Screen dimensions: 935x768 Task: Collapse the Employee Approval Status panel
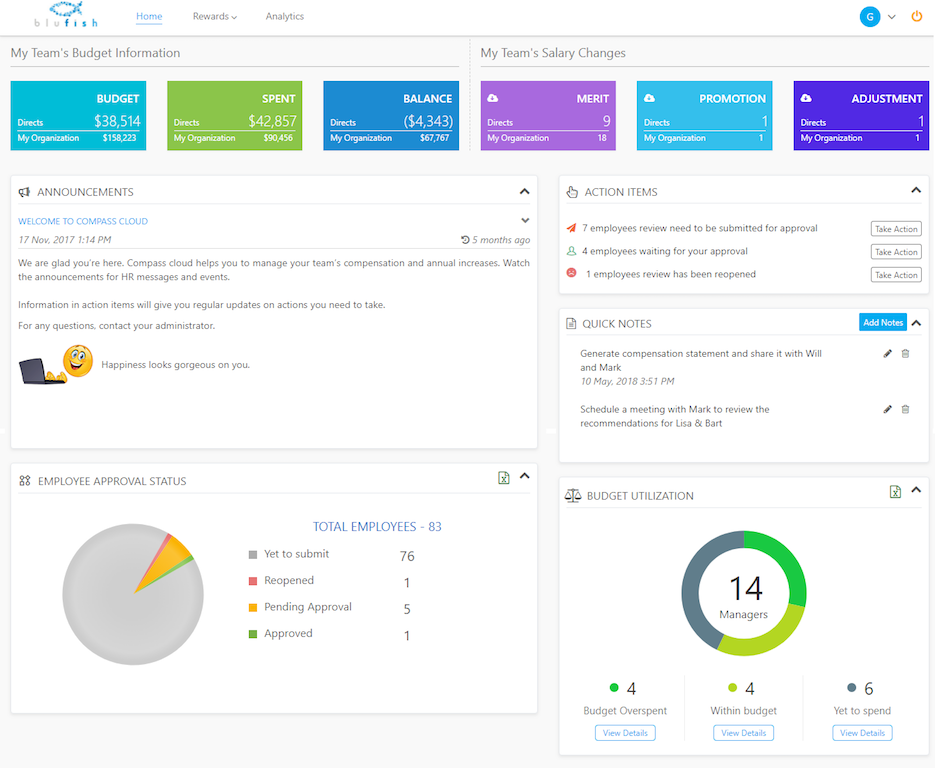(x=525, y=476)
